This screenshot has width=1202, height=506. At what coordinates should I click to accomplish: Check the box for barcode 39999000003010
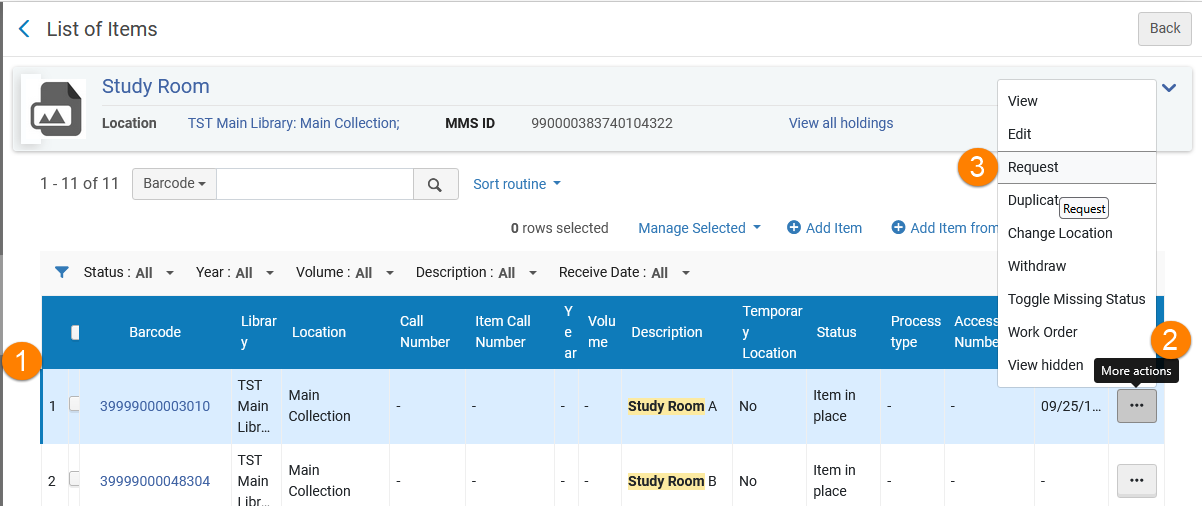75,404
